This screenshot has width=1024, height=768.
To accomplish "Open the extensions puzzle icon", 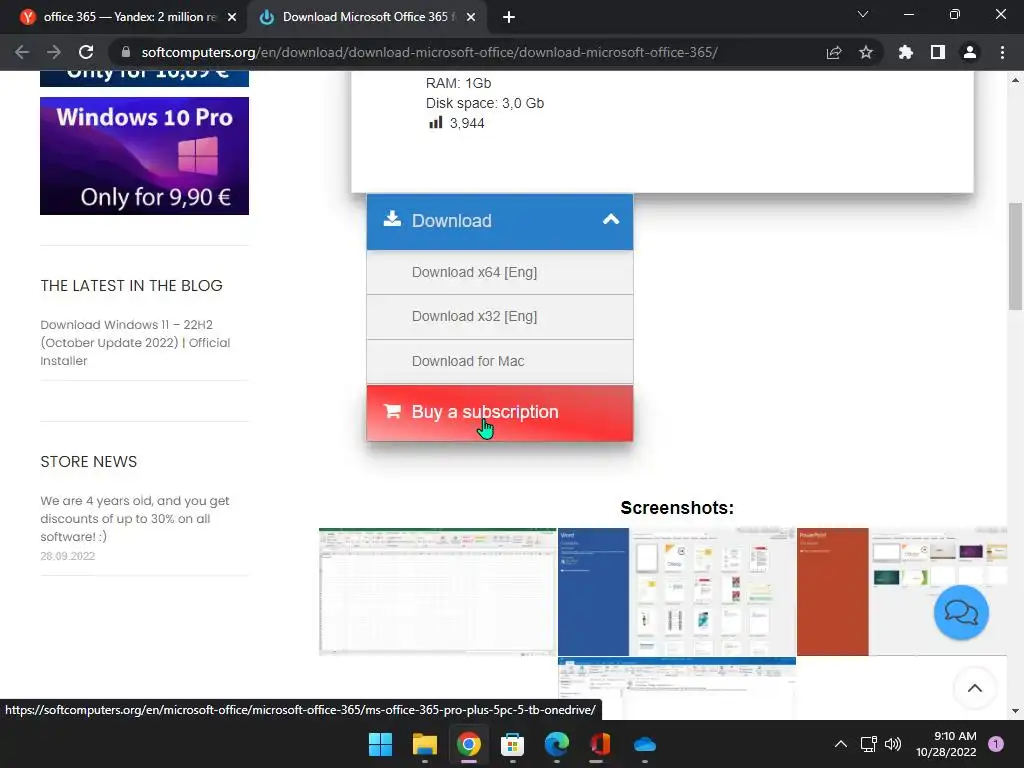I will pos(905,52).
